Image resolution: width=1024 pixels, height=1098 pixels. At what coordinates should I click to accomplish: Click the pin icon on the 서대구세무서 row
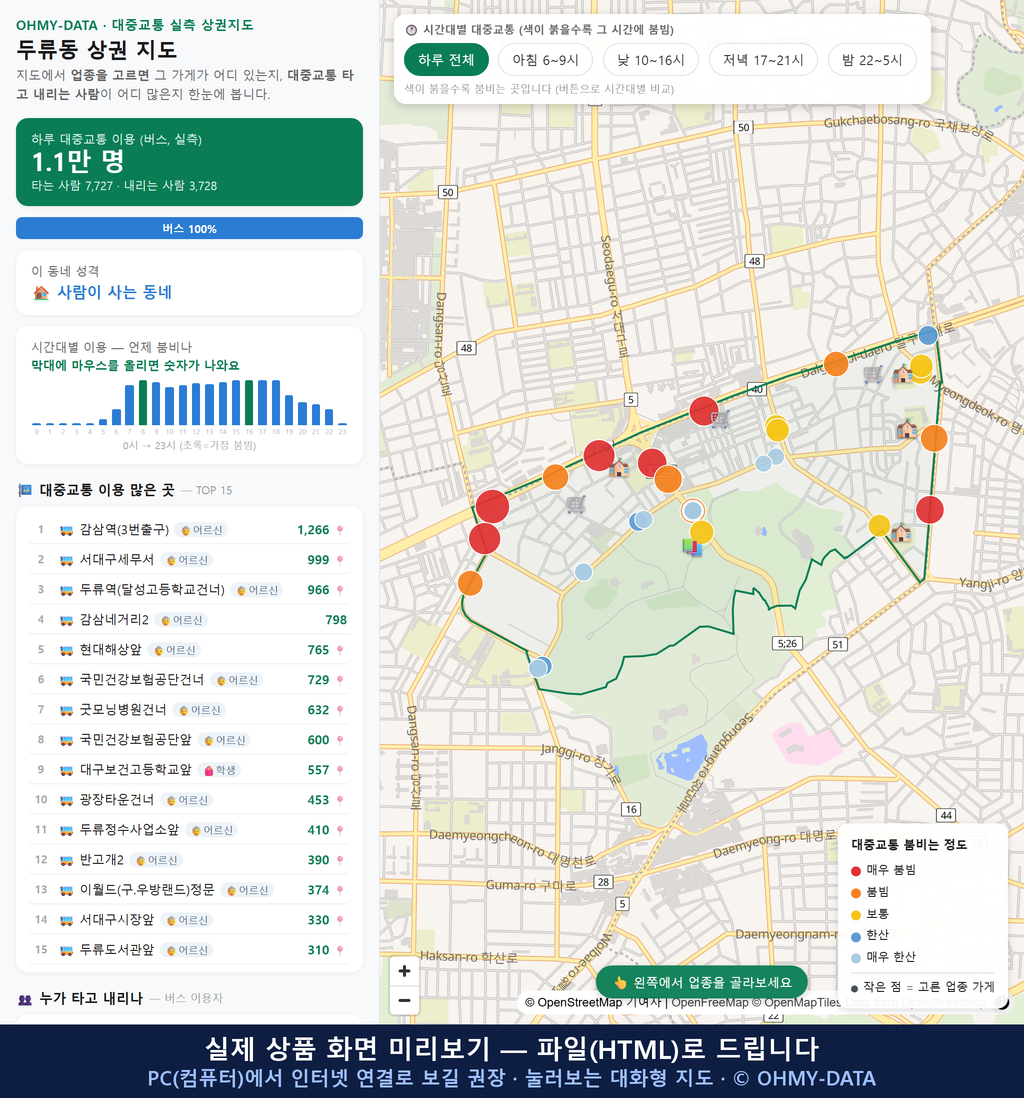click(x=340, y=560)
